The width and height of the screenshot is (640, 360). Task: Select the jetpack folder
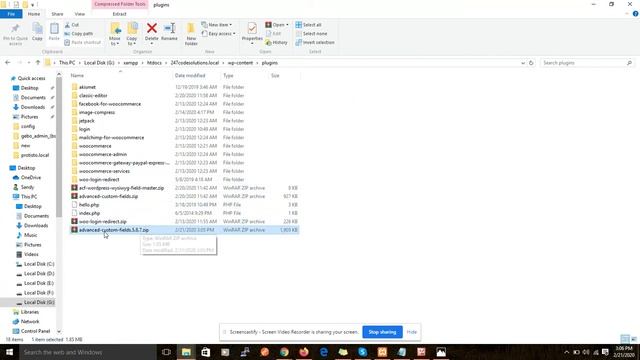point(87,121)
